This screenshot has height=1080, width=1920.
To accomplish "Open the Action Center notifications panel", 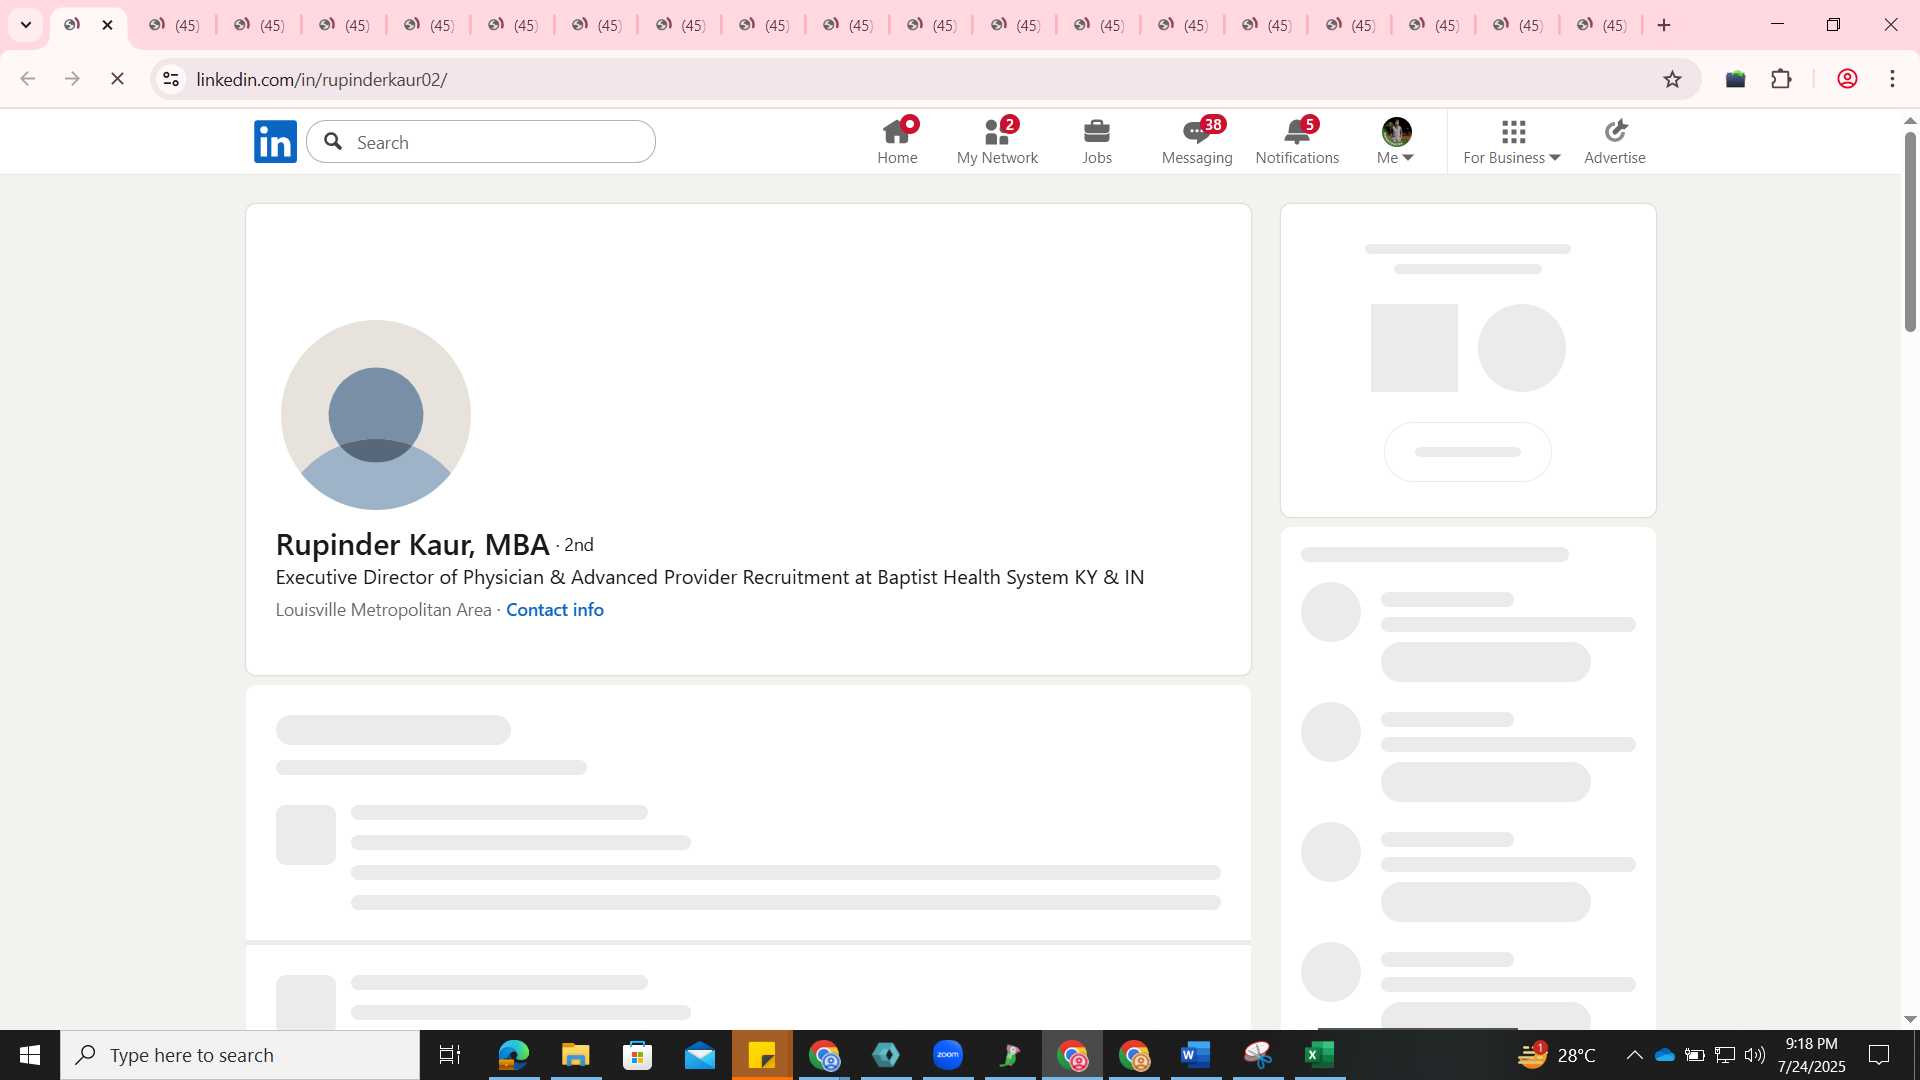I will 1879,1055.
